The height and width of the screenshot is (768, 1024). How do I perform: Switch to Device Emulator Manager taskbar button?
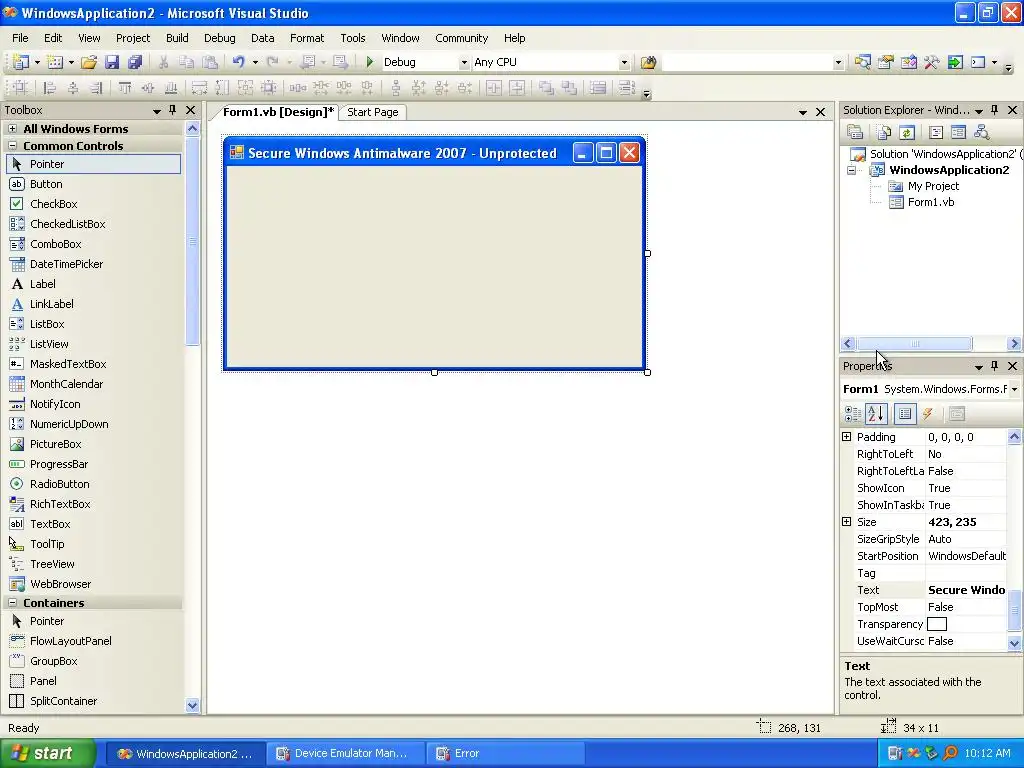coord(346,754)
